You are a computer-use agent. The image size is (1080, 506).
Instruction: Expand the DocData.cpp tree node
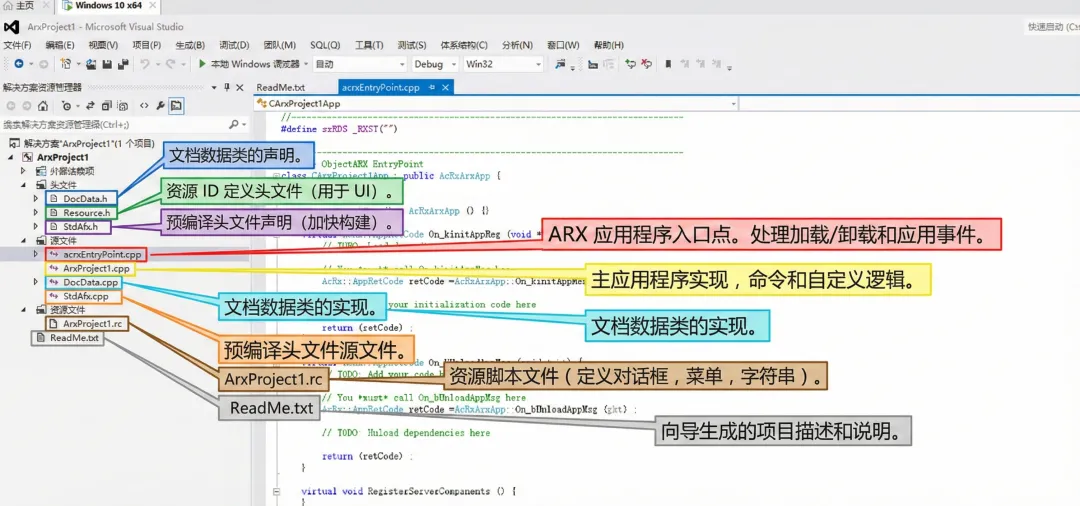click(x=36, y=282)
